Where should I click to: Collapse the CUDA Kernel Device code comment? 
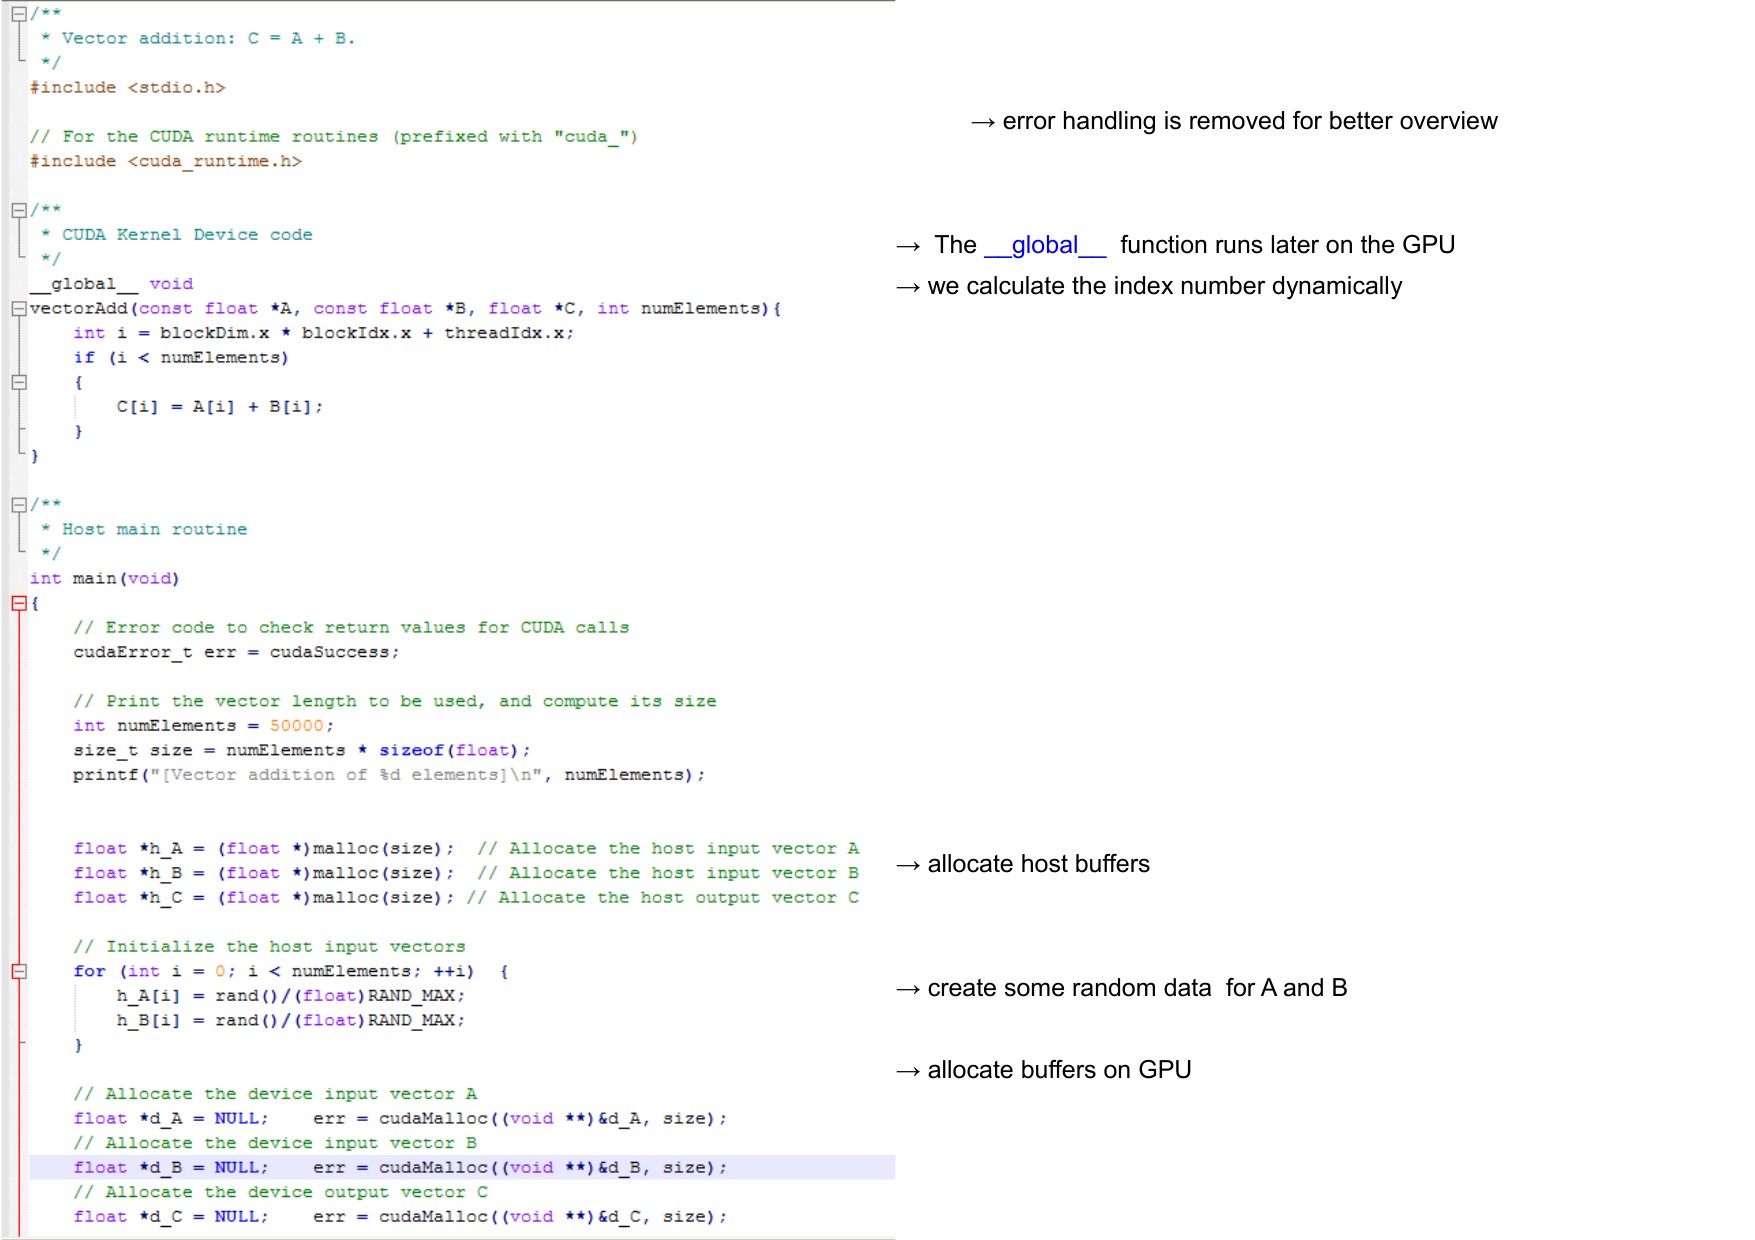[18, 210]
